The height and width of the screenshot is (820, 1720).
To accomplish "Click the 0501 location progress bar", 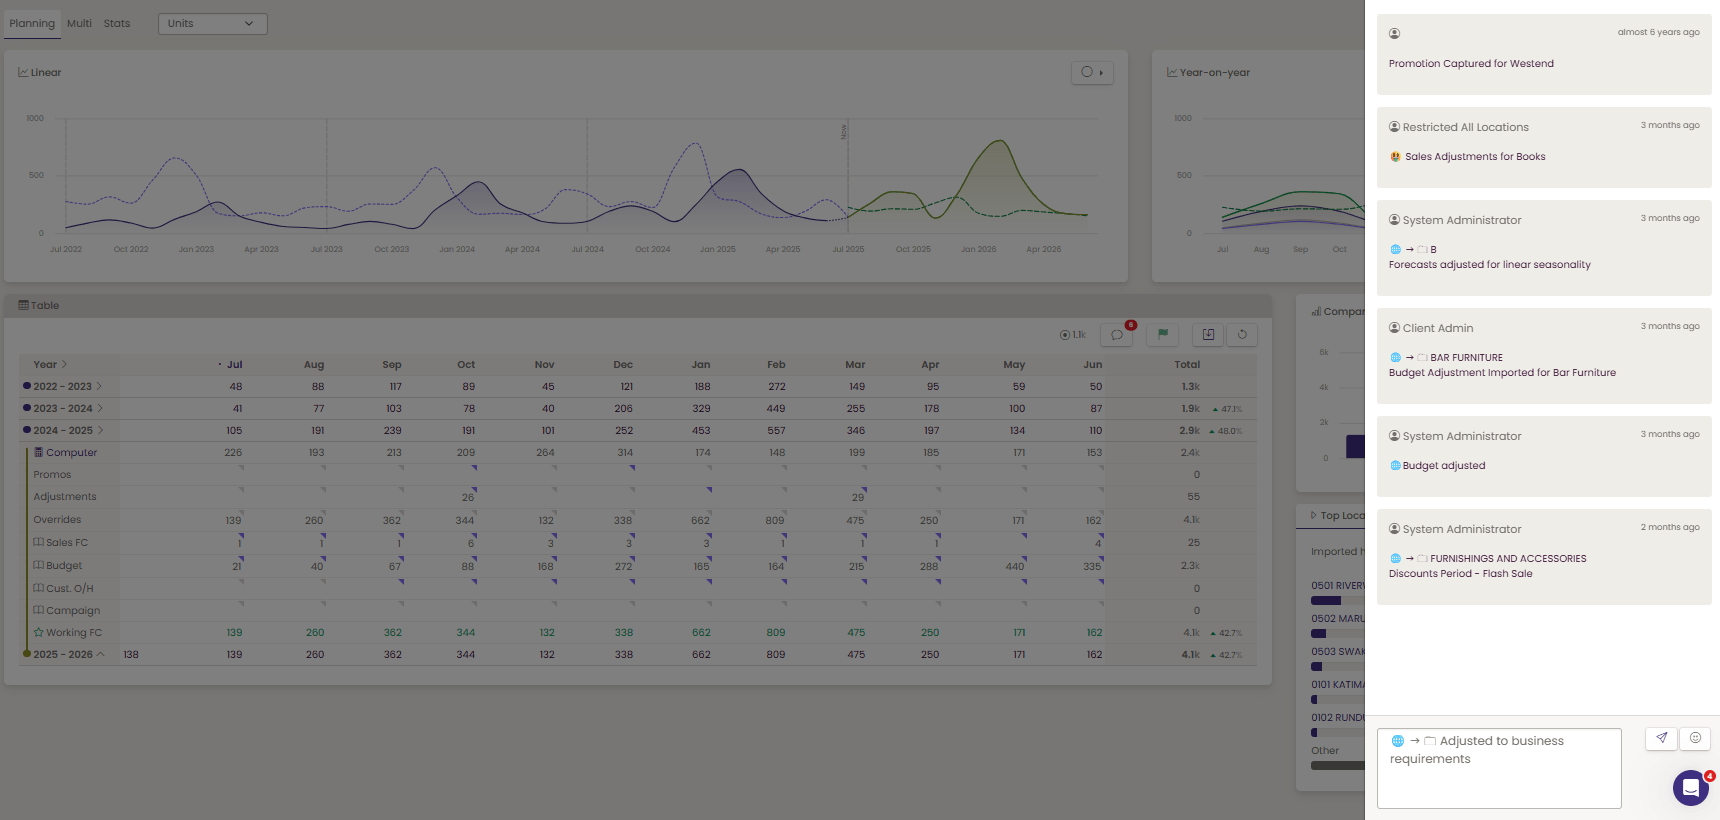I will click(x=1338, y=600).
